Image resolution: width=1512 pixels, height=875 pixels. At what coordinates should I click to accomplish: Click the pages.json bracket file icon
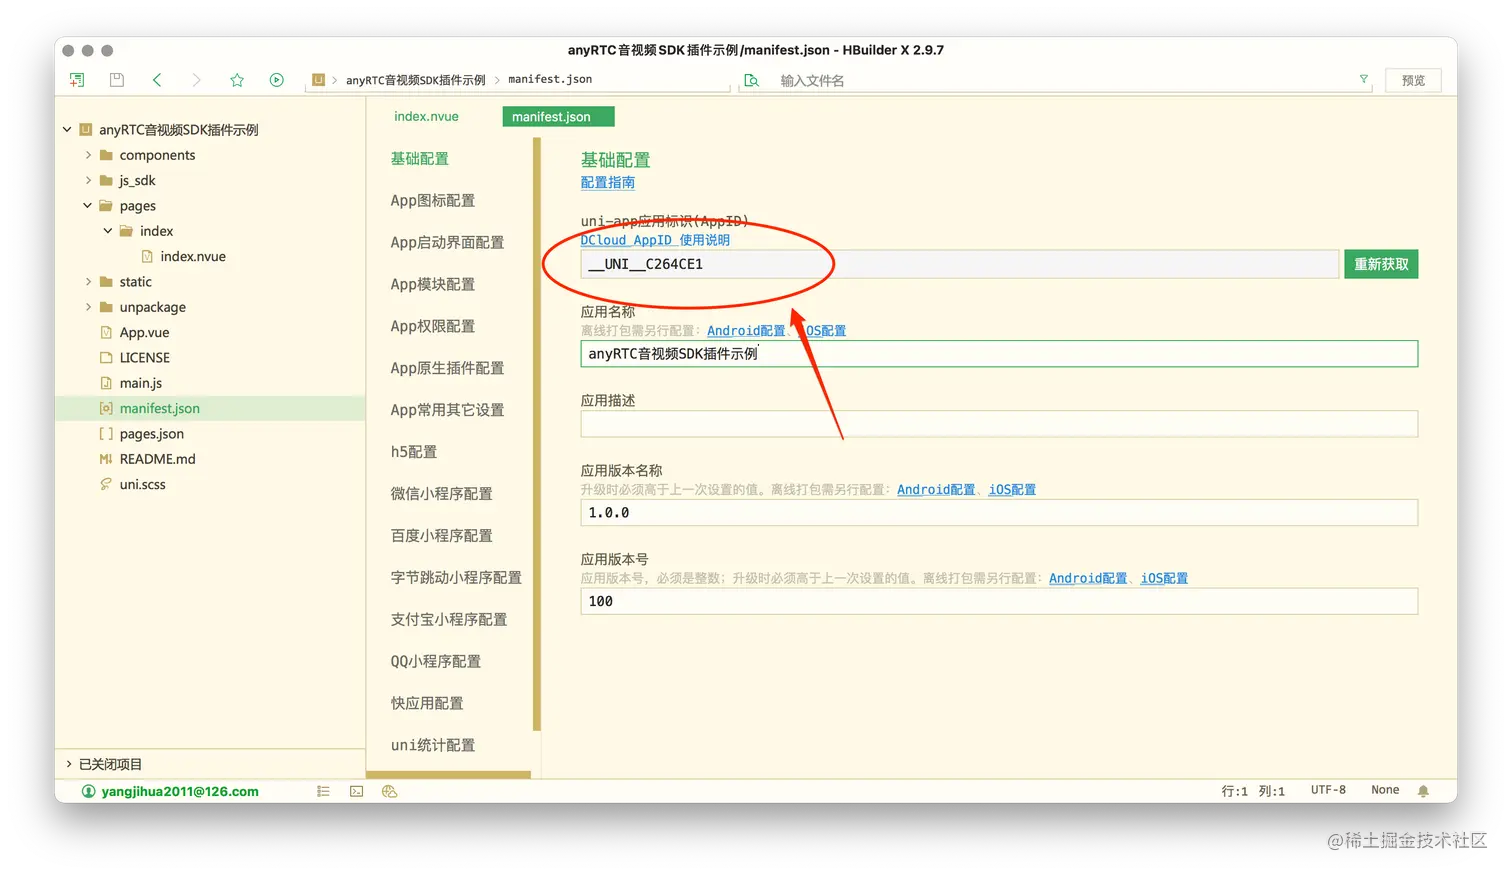106,434
